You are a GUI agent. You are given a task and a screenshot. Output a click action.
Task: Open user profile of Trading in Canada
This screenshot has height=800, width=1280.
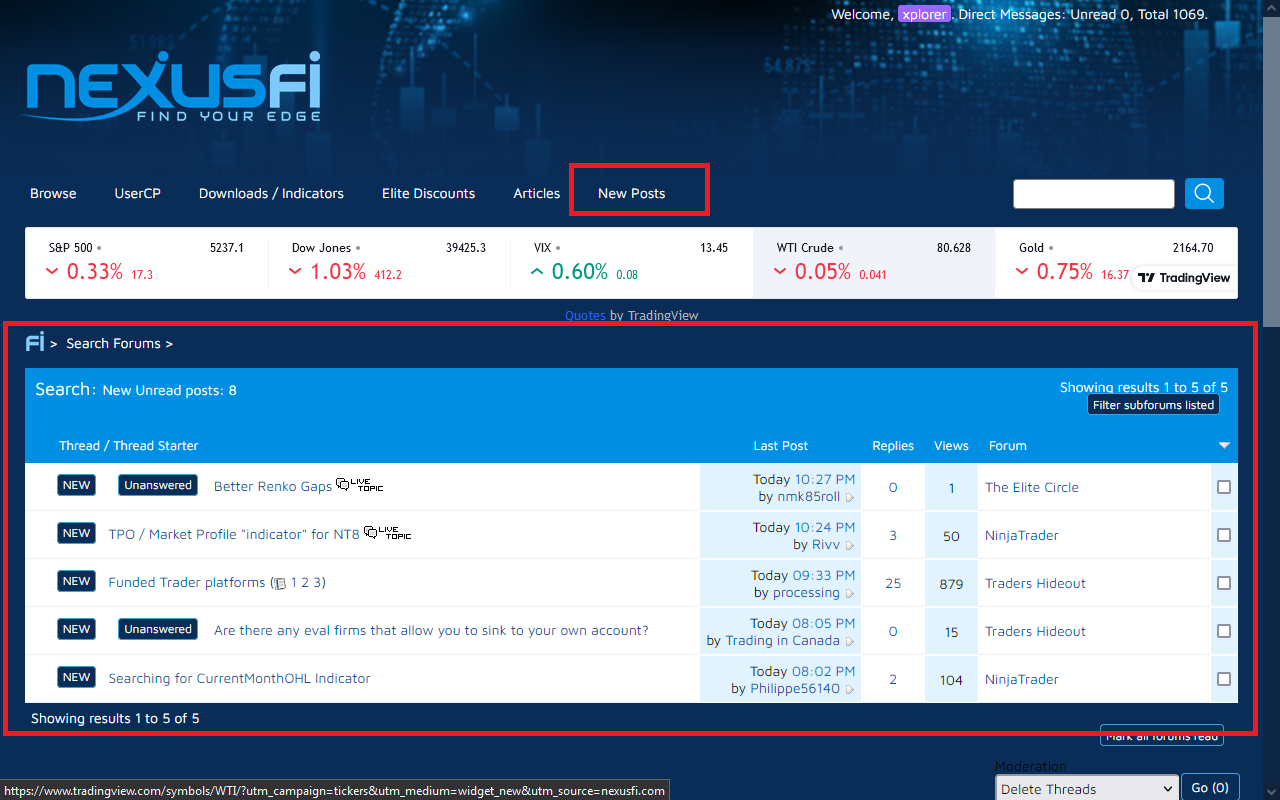[782, 640]
